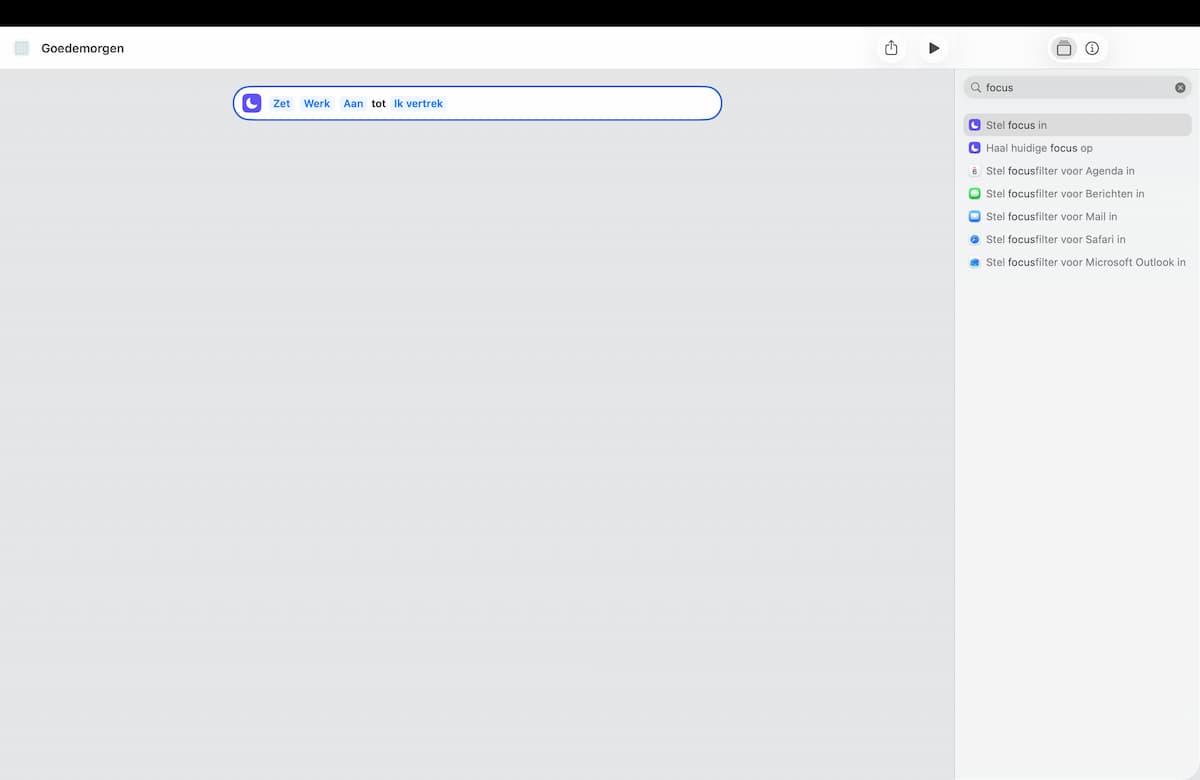The image size is (1200, 780).
Task: Click into the focus search text field
Action: [1077, 88]
